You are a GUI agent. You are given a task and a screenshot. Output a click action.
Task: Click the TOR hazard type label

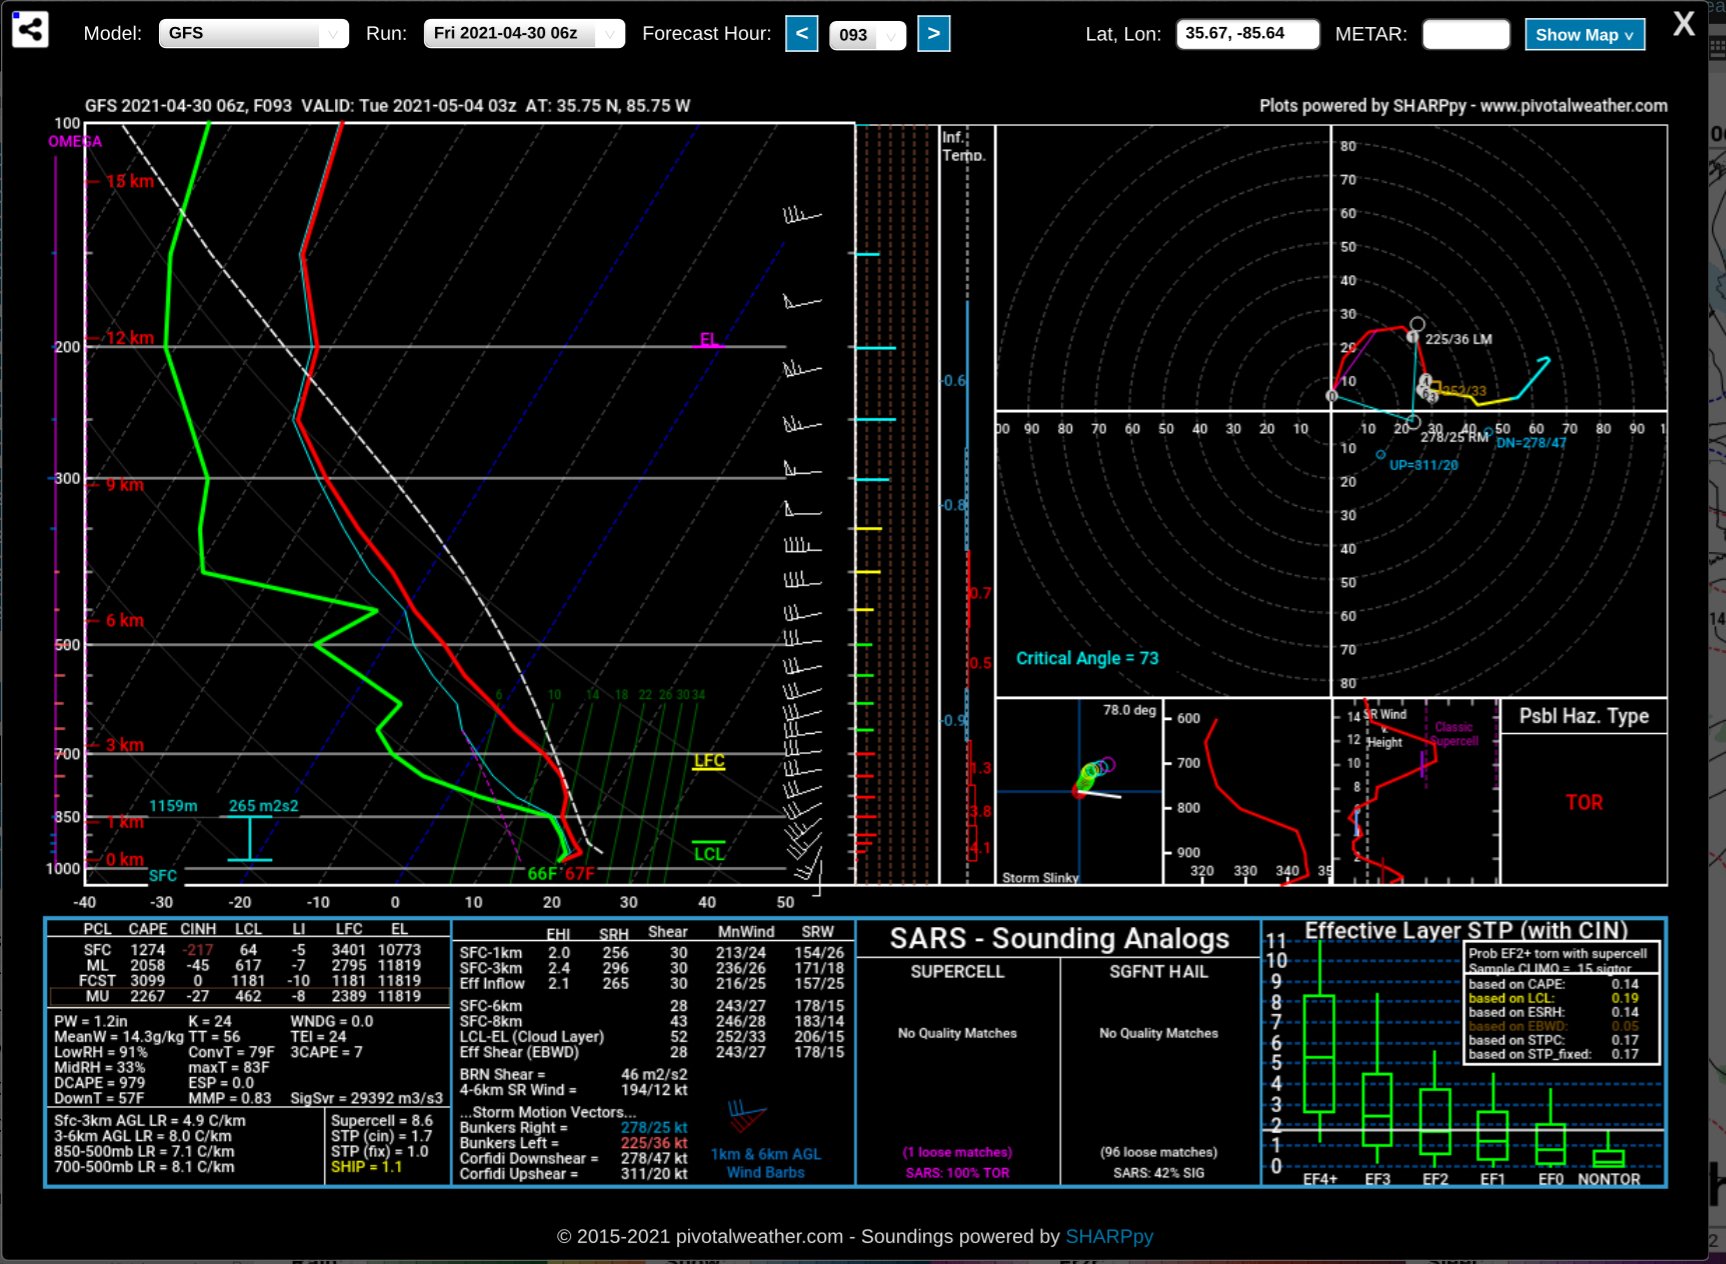coord(1584,802)
